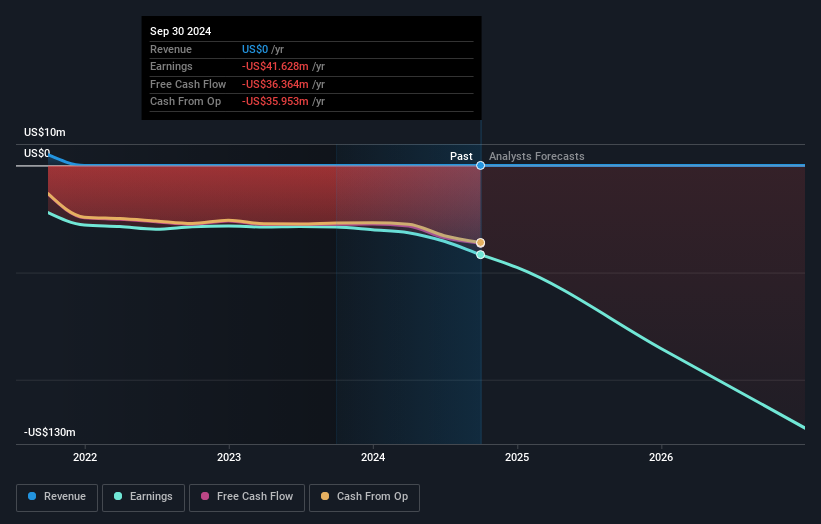
Task: Click the US$0 y-axis label
Action: [x=37, y=153]
